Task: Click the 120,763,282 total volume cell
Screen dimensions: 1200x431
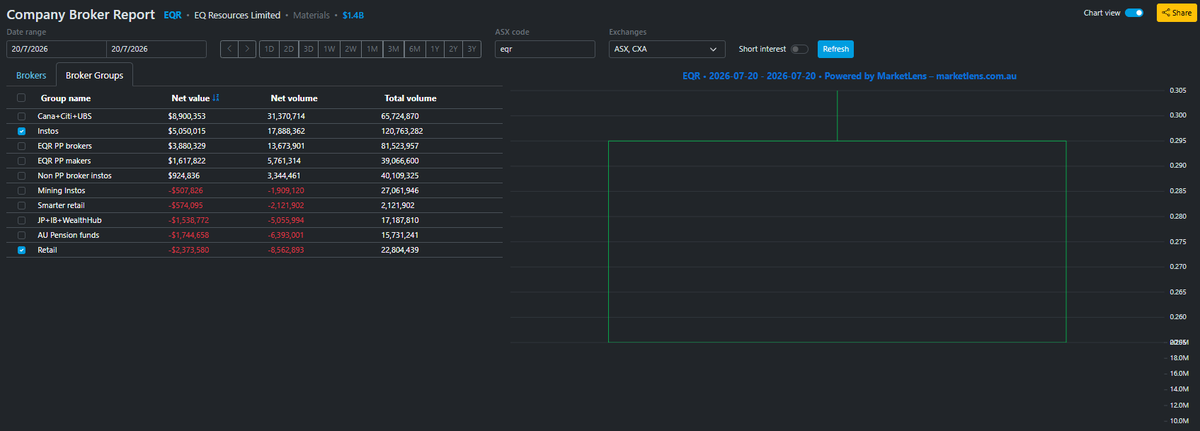Action: (404, 131)
